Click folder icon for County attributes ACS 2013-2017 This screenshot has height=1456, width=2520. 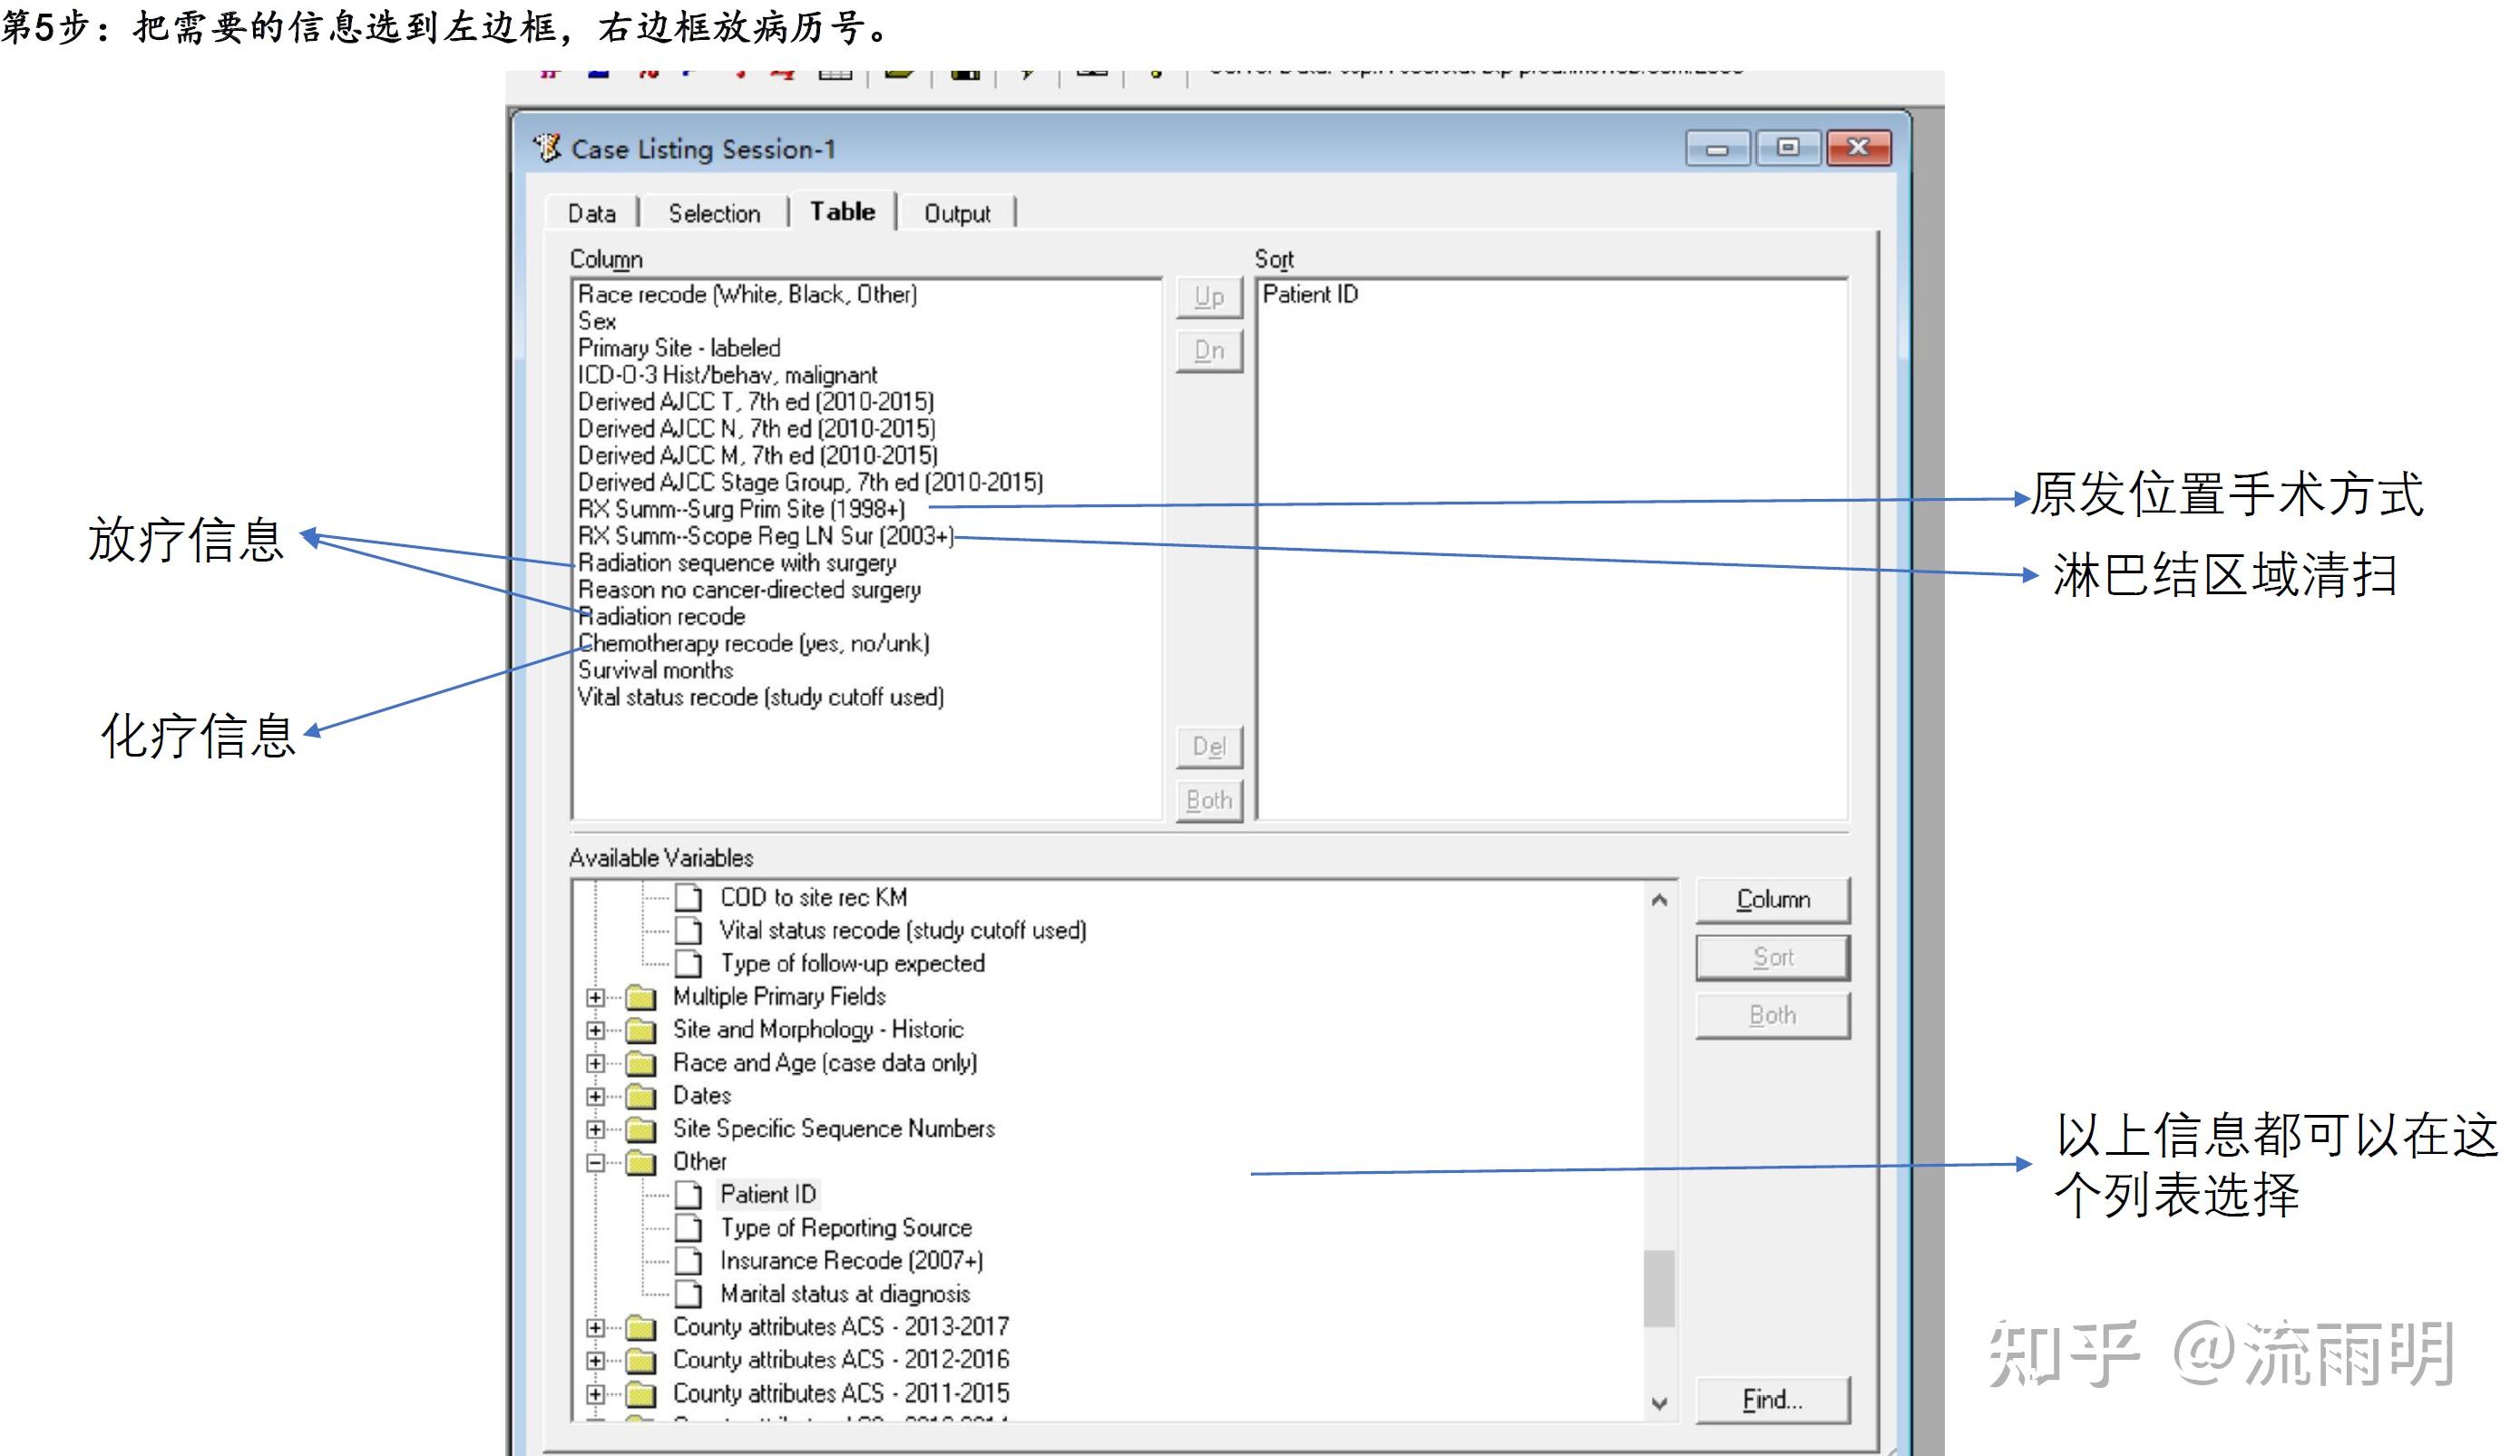[640, 1327]
